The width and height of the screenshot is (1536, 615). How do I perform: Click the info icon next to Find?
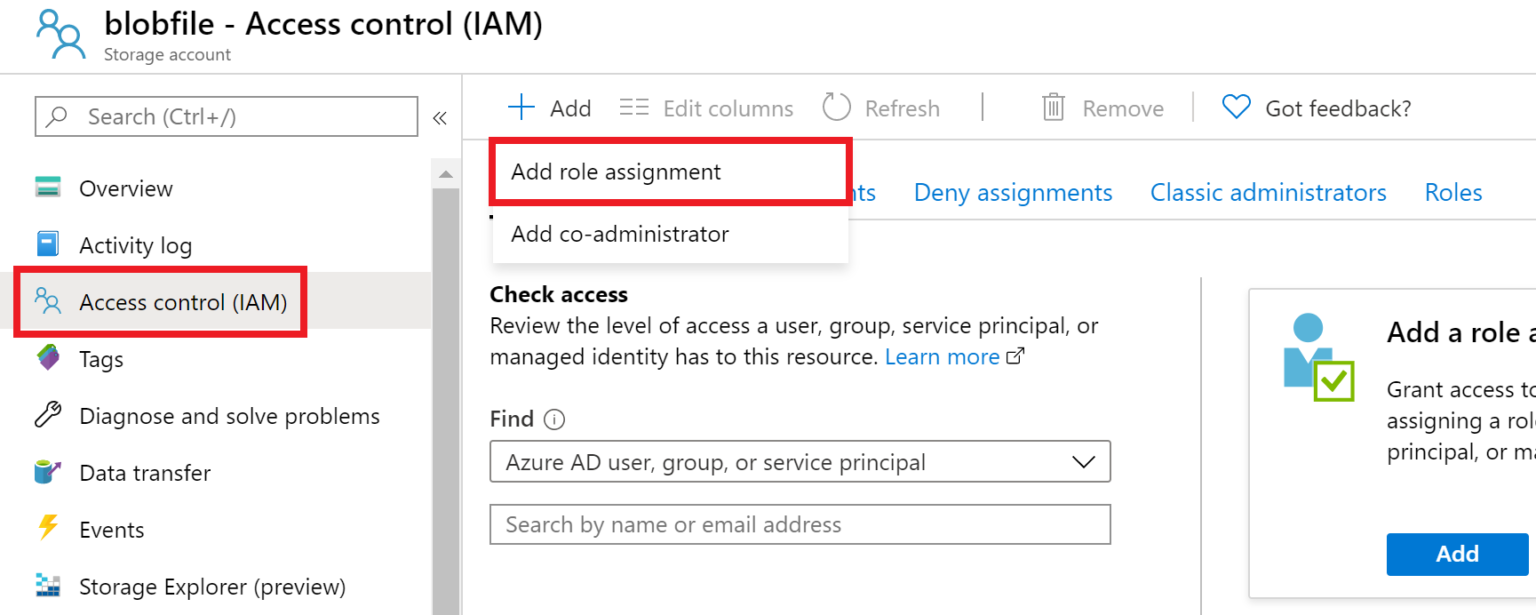(554, 420)
